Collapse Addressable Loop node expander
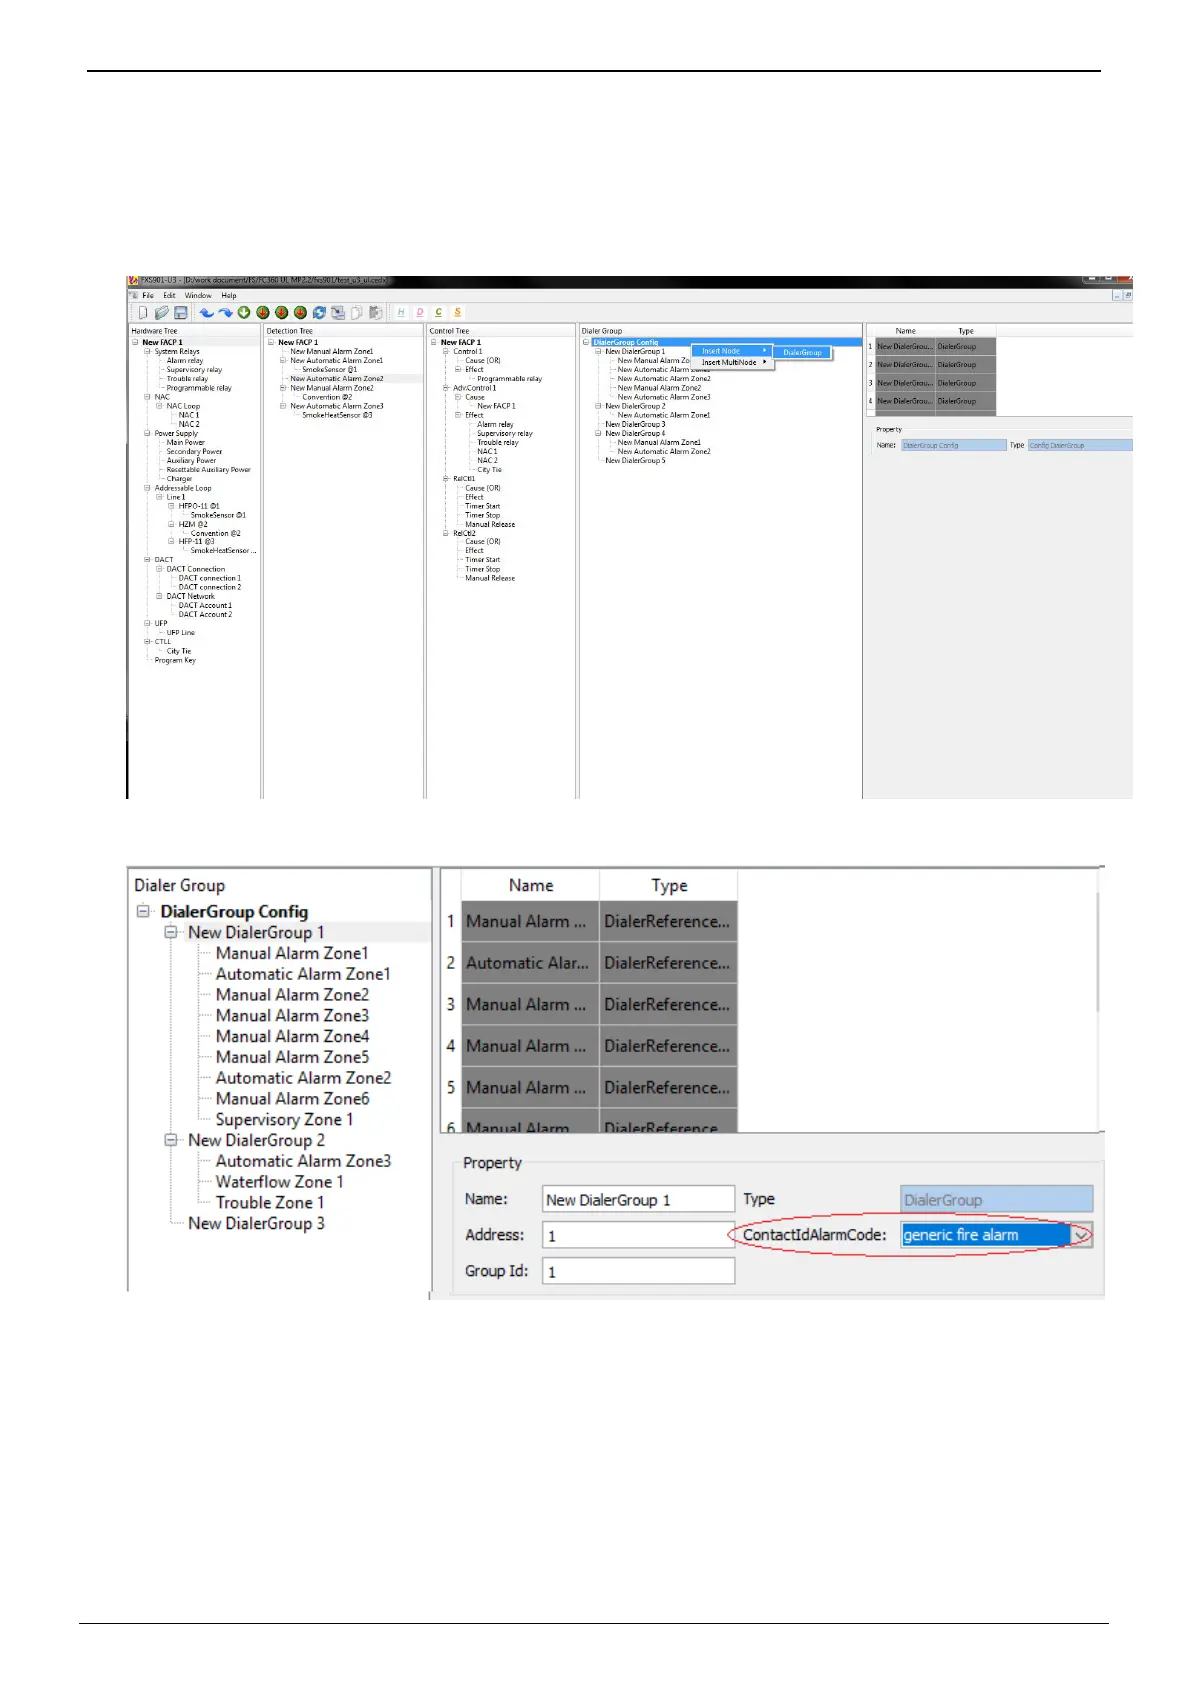The image size is (1190, 1684). pos(147,488)
